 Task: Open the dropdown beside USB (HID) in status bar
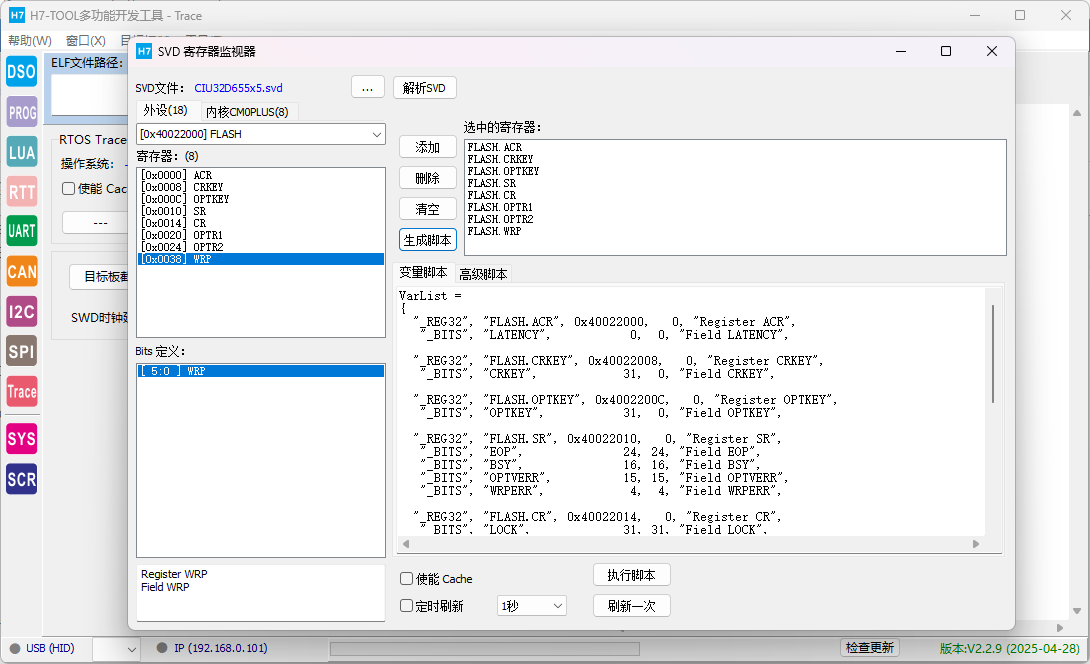(x=116, y=649)
